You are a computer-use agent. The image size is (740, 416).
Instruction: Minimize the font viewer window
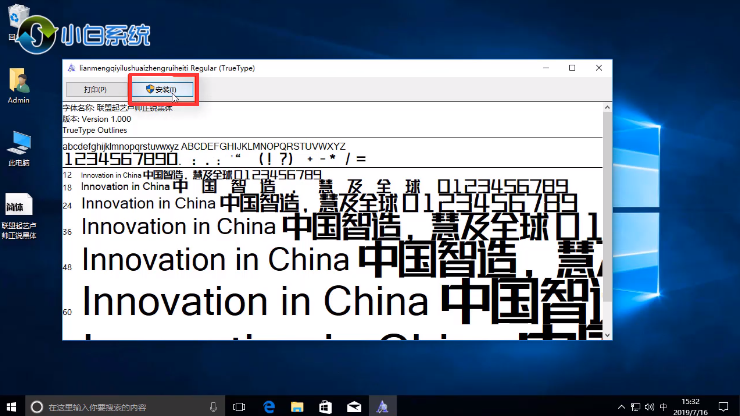[x=546, y=68]
